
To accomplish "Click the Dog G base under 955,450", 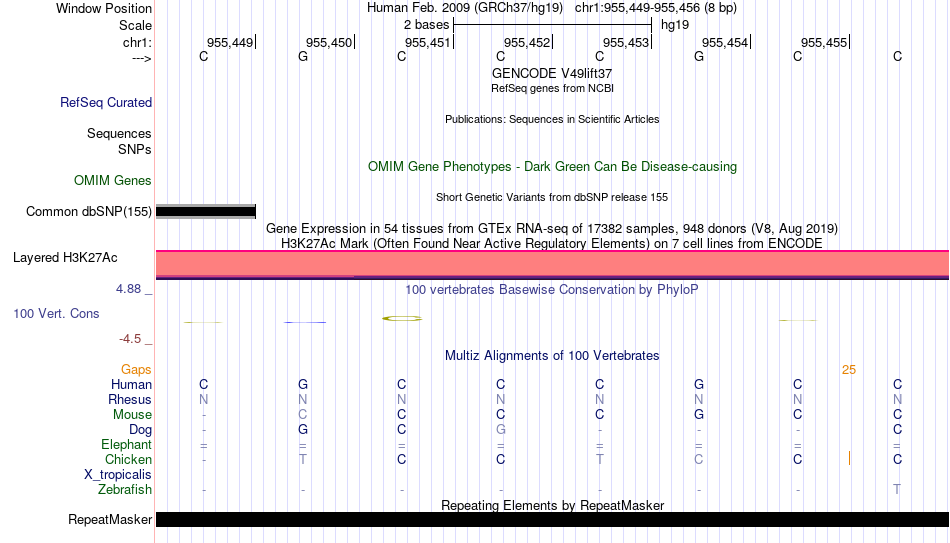I will pyautogui.click(x=303, y=429).
